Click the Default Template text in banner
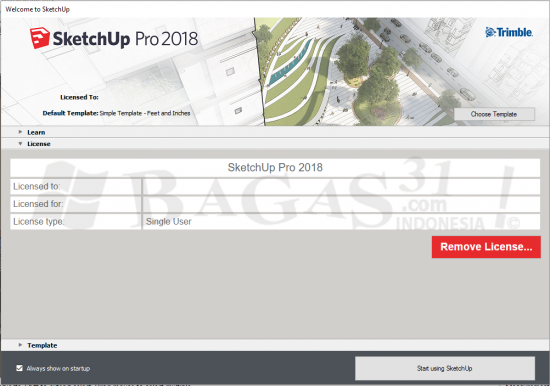Viewport: 550px width, 386px height. pyautogui.click(x=116, y=113)
